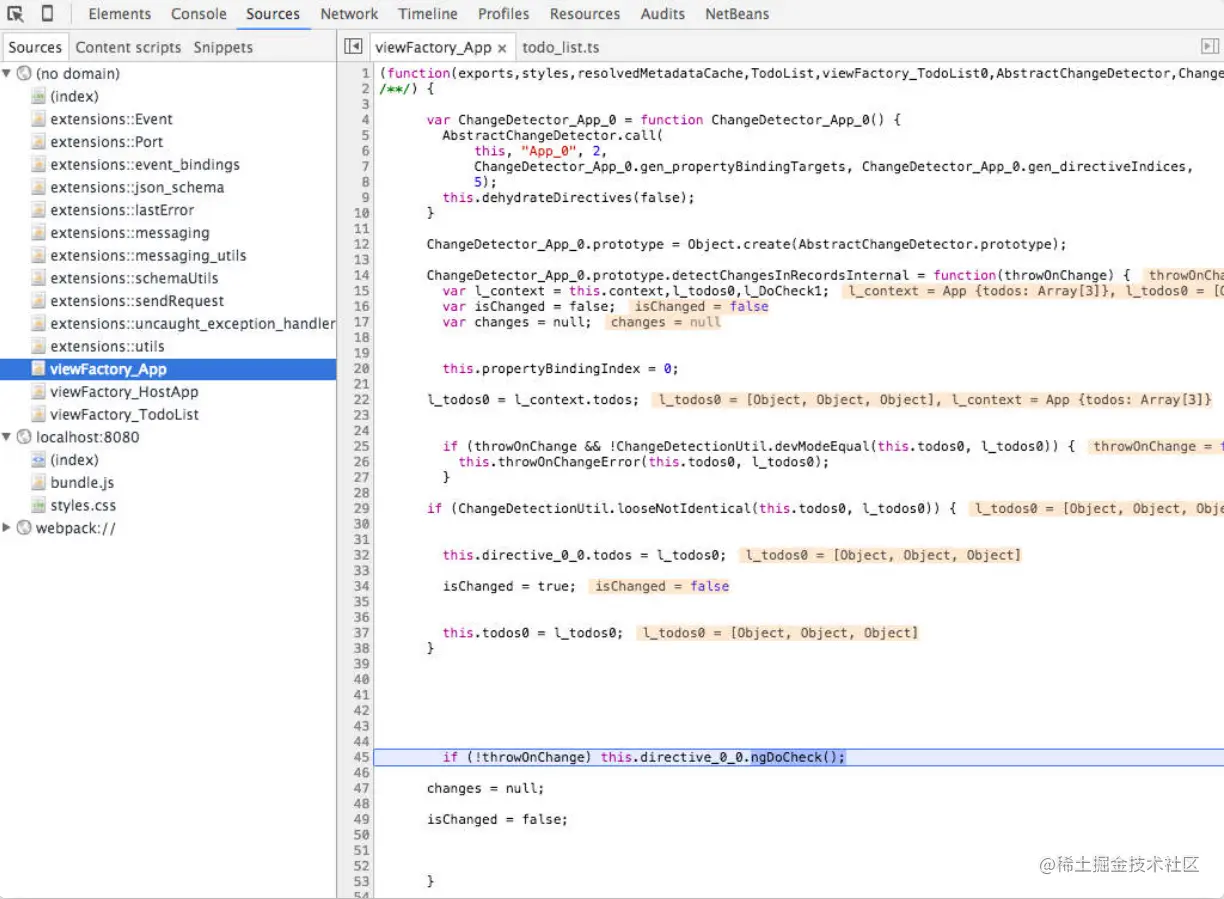This screenshot has height=899, width=1224.
Task: Open extensions::utils file
Action: [107, 346]
